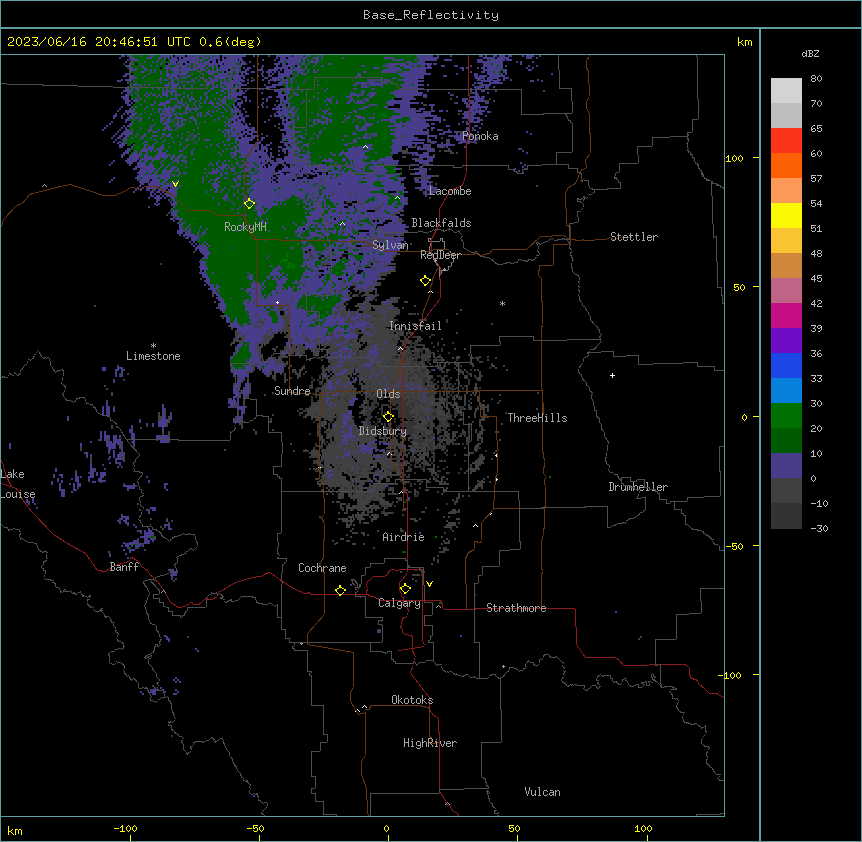Select the yellow diamond marker between Olds and Didsbury
The height and width of the screenshot is (842, 862).
tap(388, 416)
